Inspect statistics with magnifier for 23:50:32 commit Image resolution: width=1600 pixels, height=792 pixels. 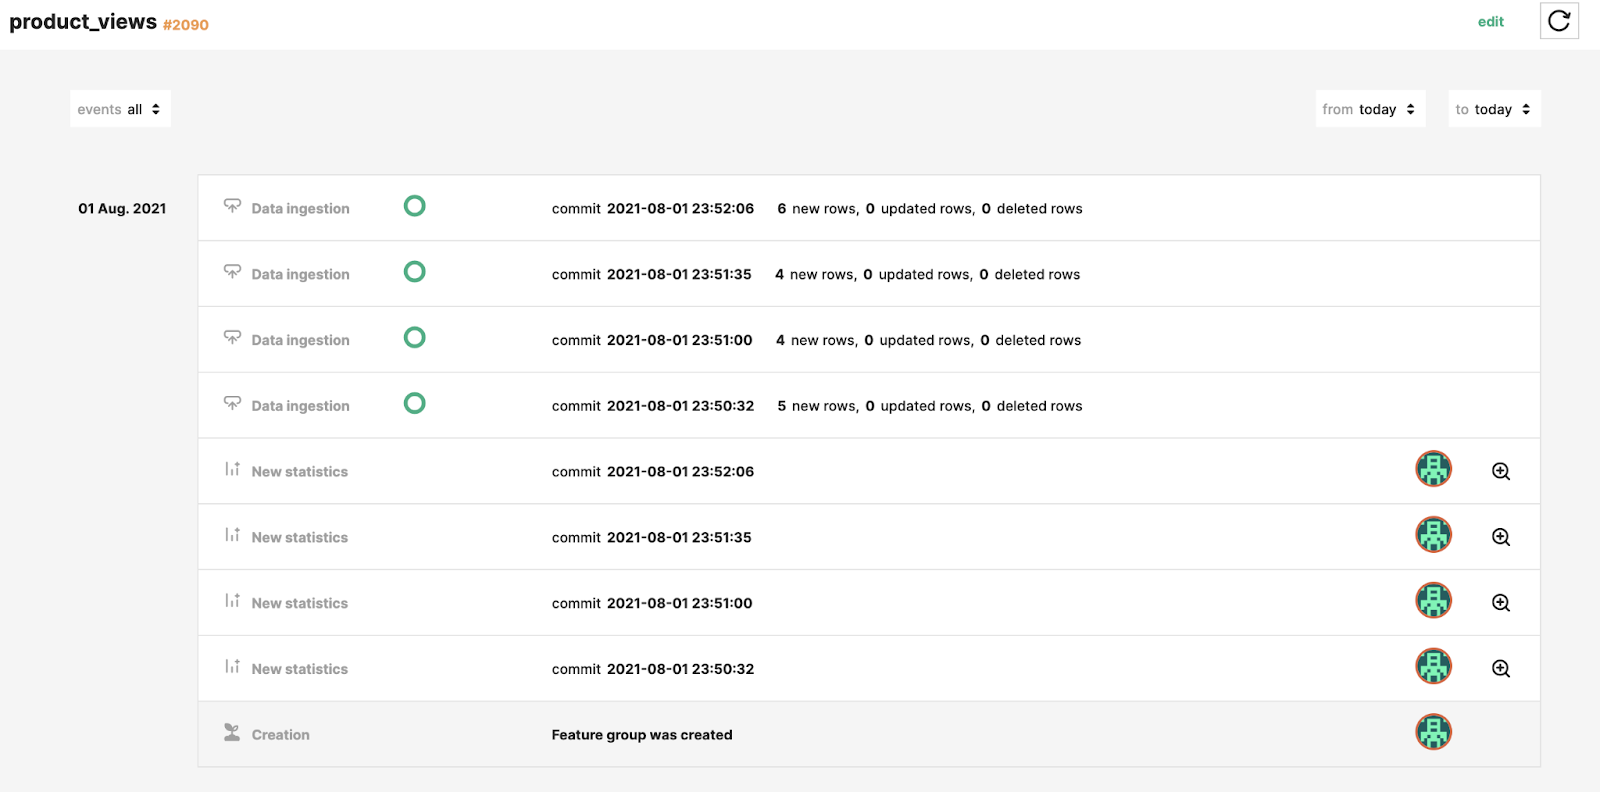pos(1501,669)
